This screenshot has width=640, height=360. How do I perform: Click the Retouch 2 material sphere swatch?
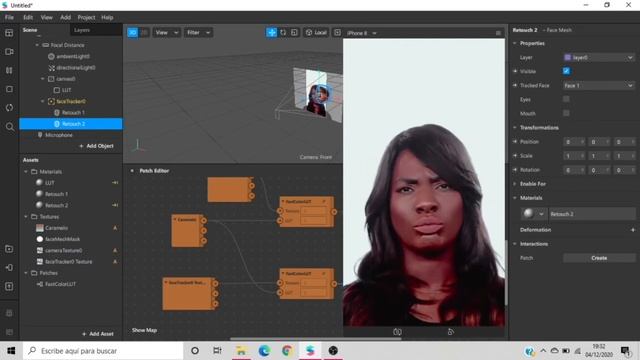528,213
